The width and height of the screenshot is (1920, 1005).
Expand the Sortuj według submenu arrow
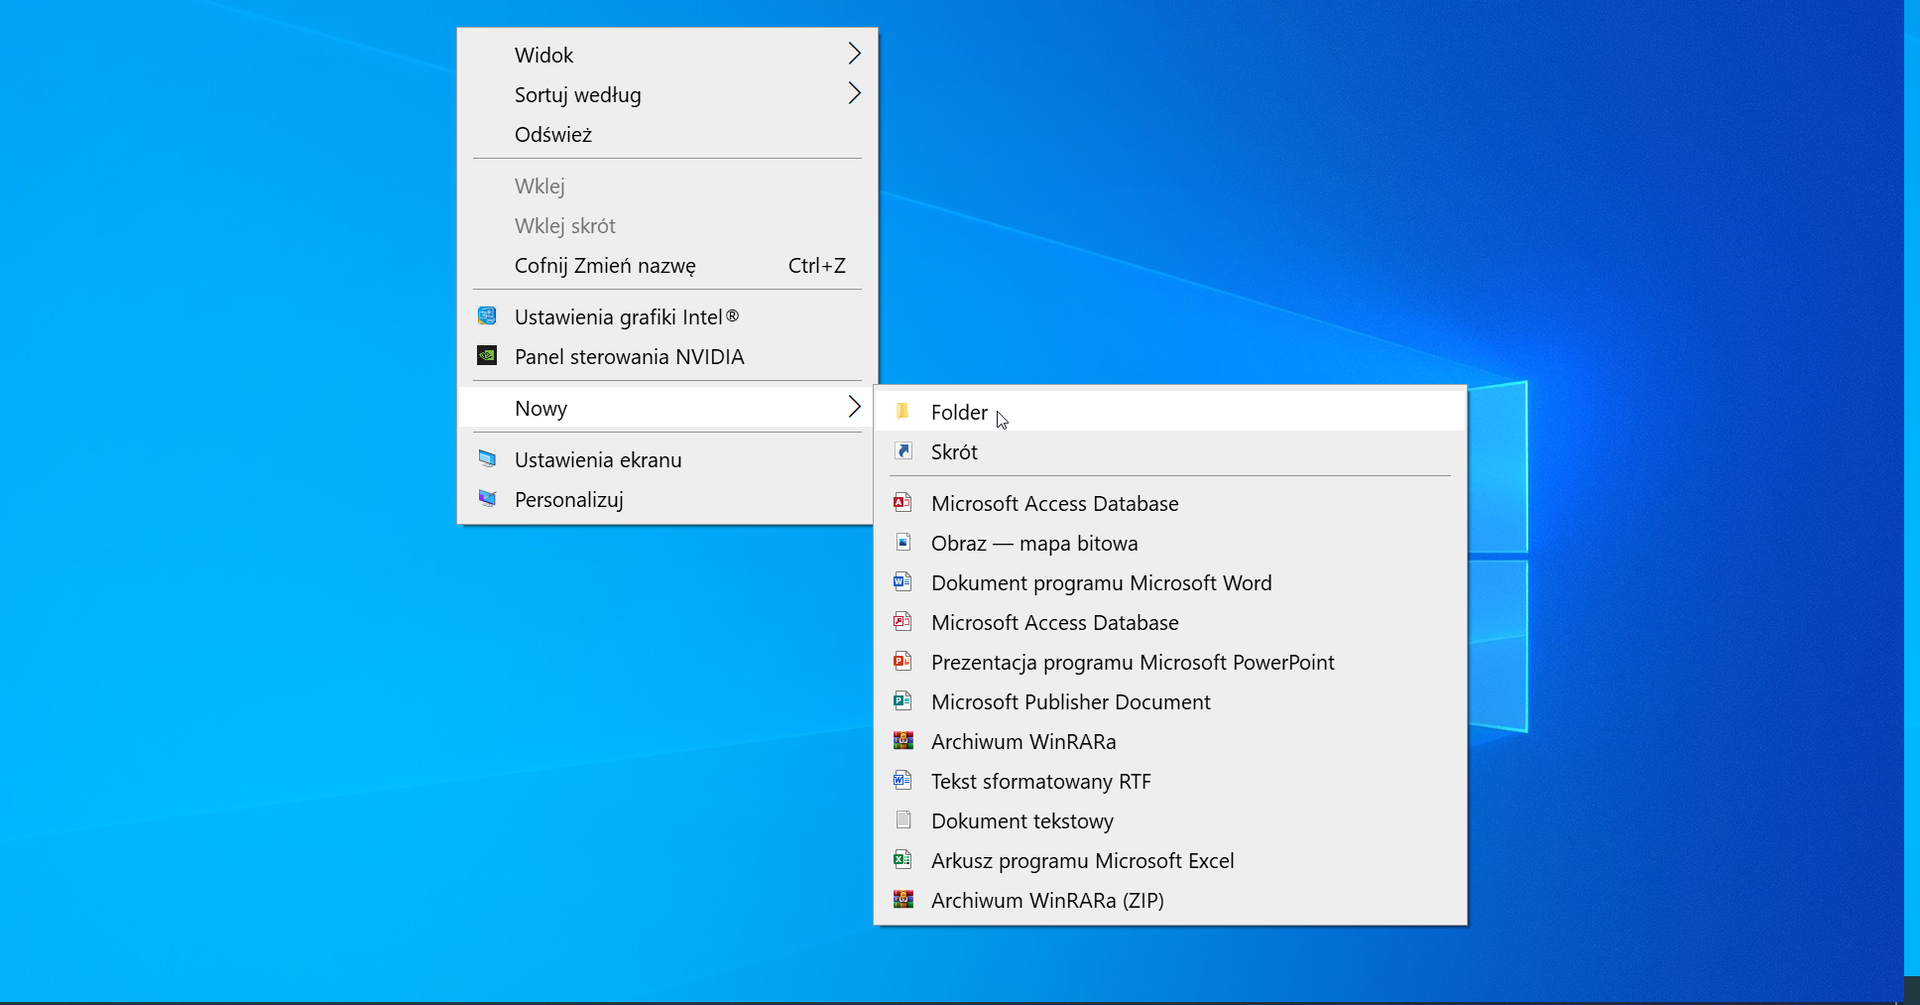[853, 94]
